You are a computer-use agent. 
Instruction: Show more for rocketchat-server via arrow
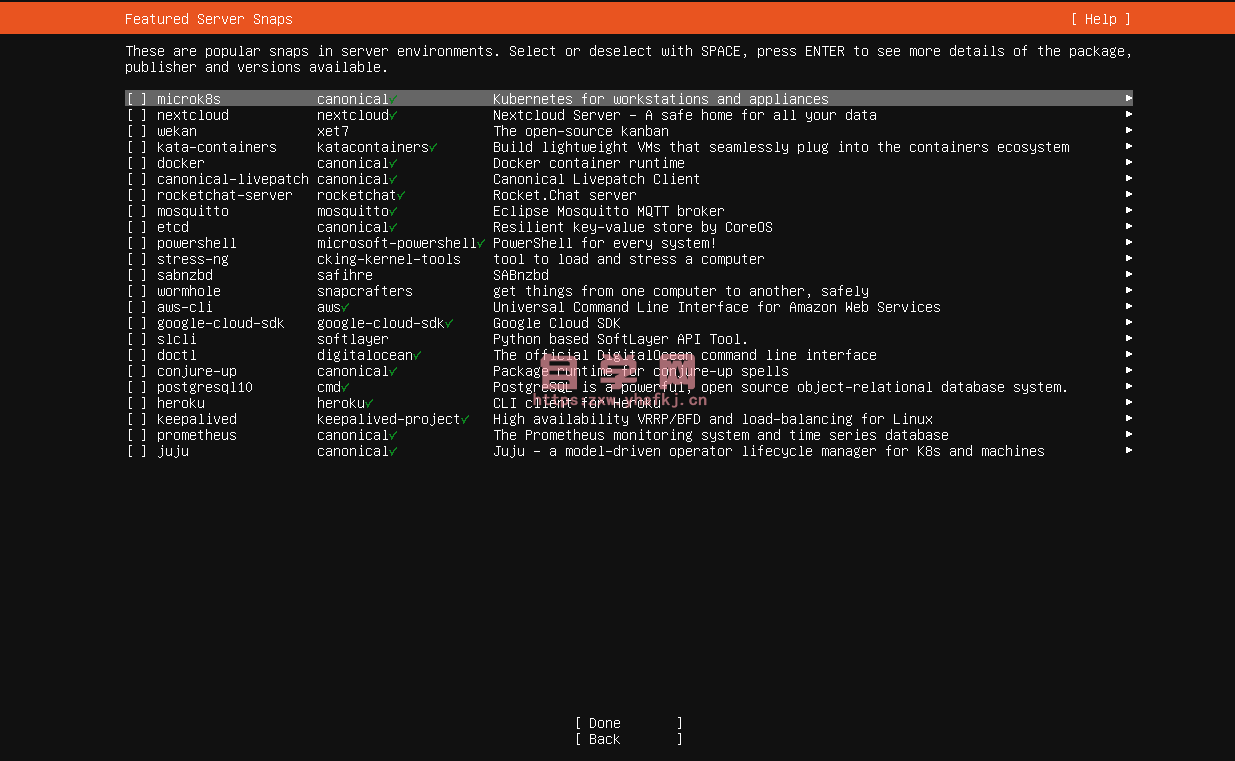pos(1128,195)
